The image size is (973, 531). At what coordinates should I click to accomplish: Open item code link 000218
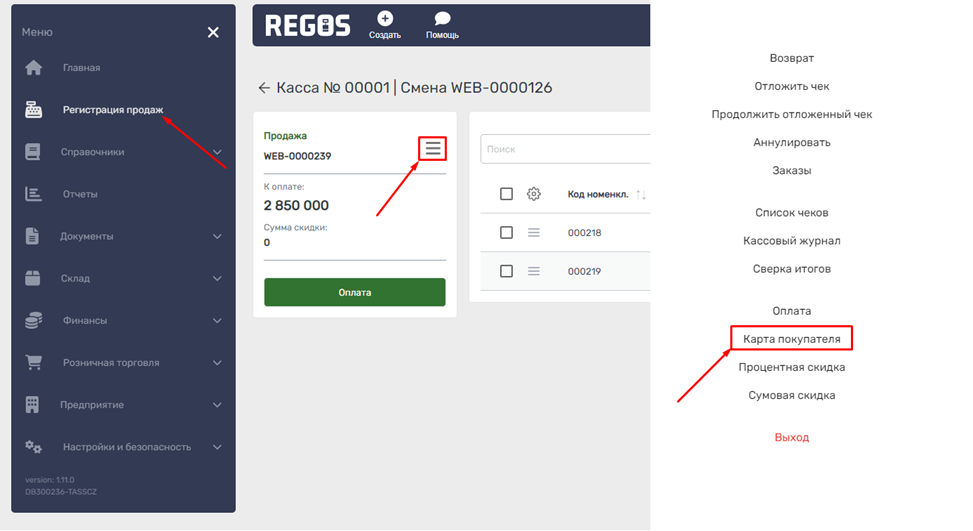tap(584, 232)
